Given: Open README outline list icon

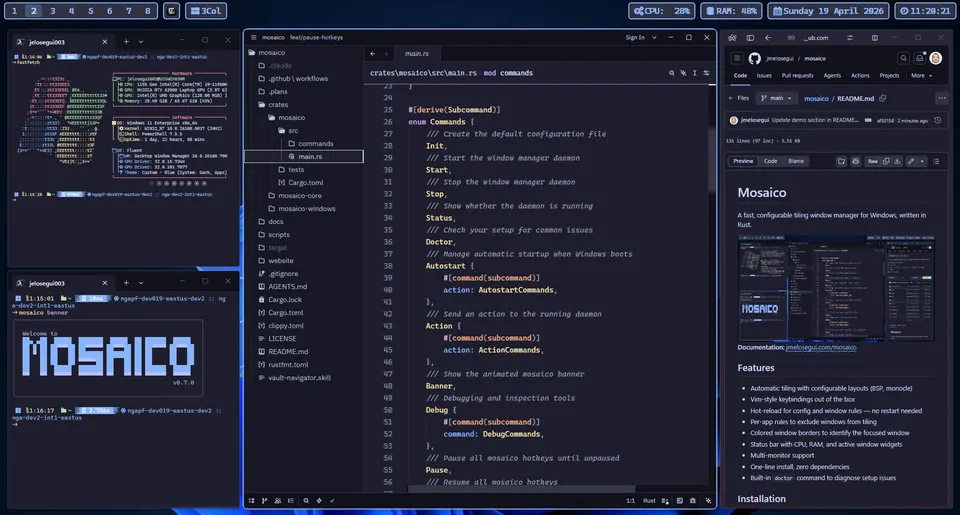Looking at the screenshot, I should click(936, 161).
